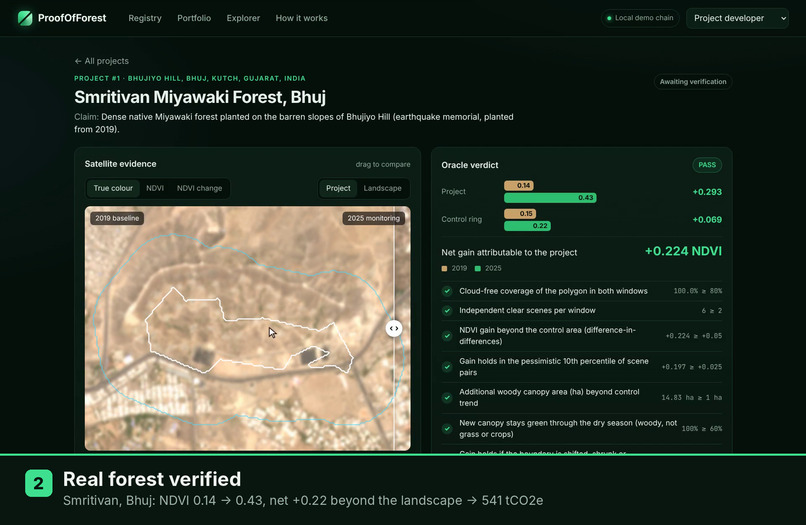
Task: Click the left arrow icon before All projects
Action: 78,61
